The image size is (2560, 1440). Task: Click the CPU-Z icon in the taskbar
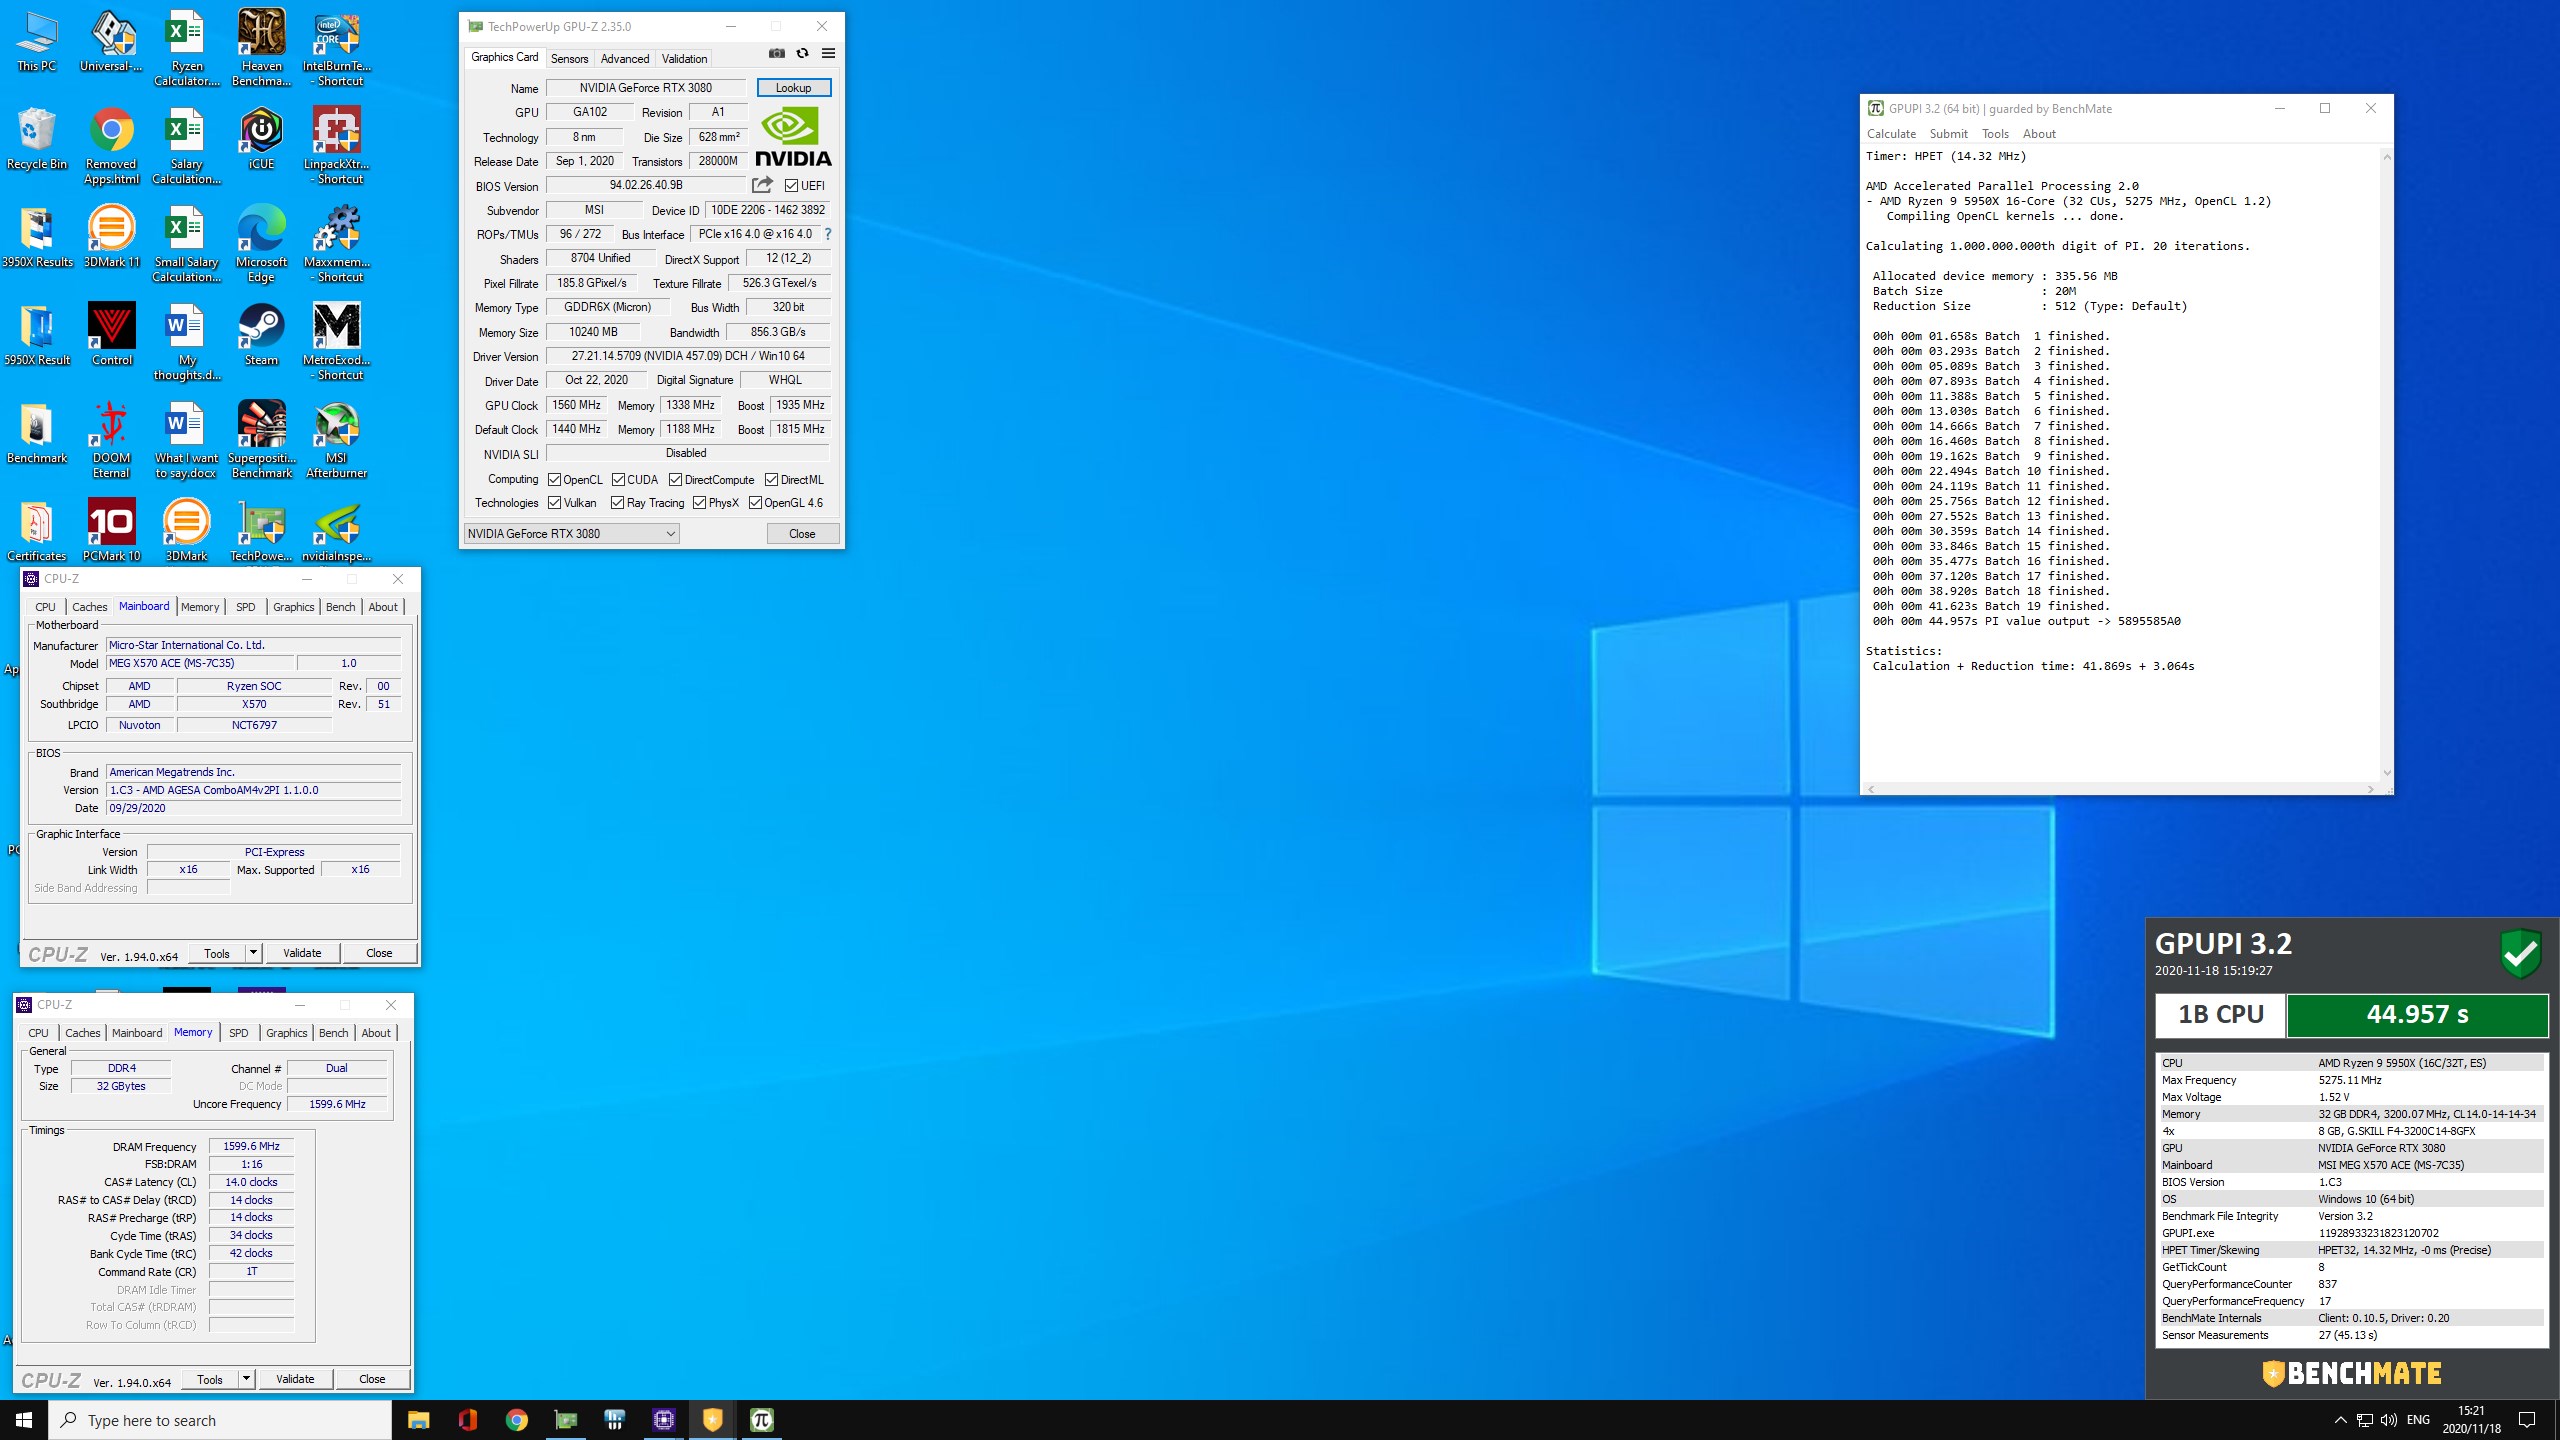click(x=663, y=1420)
